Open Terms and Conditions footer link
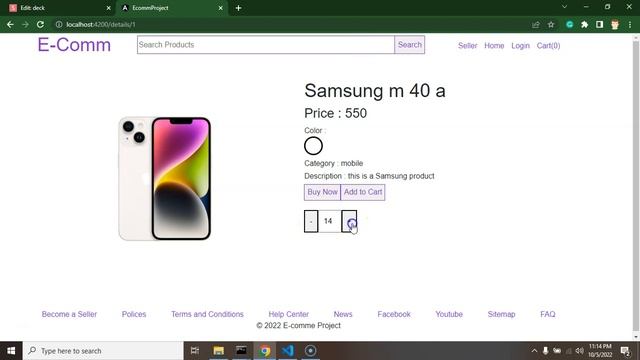Screen dimensions: 640x360 point(207,314)
